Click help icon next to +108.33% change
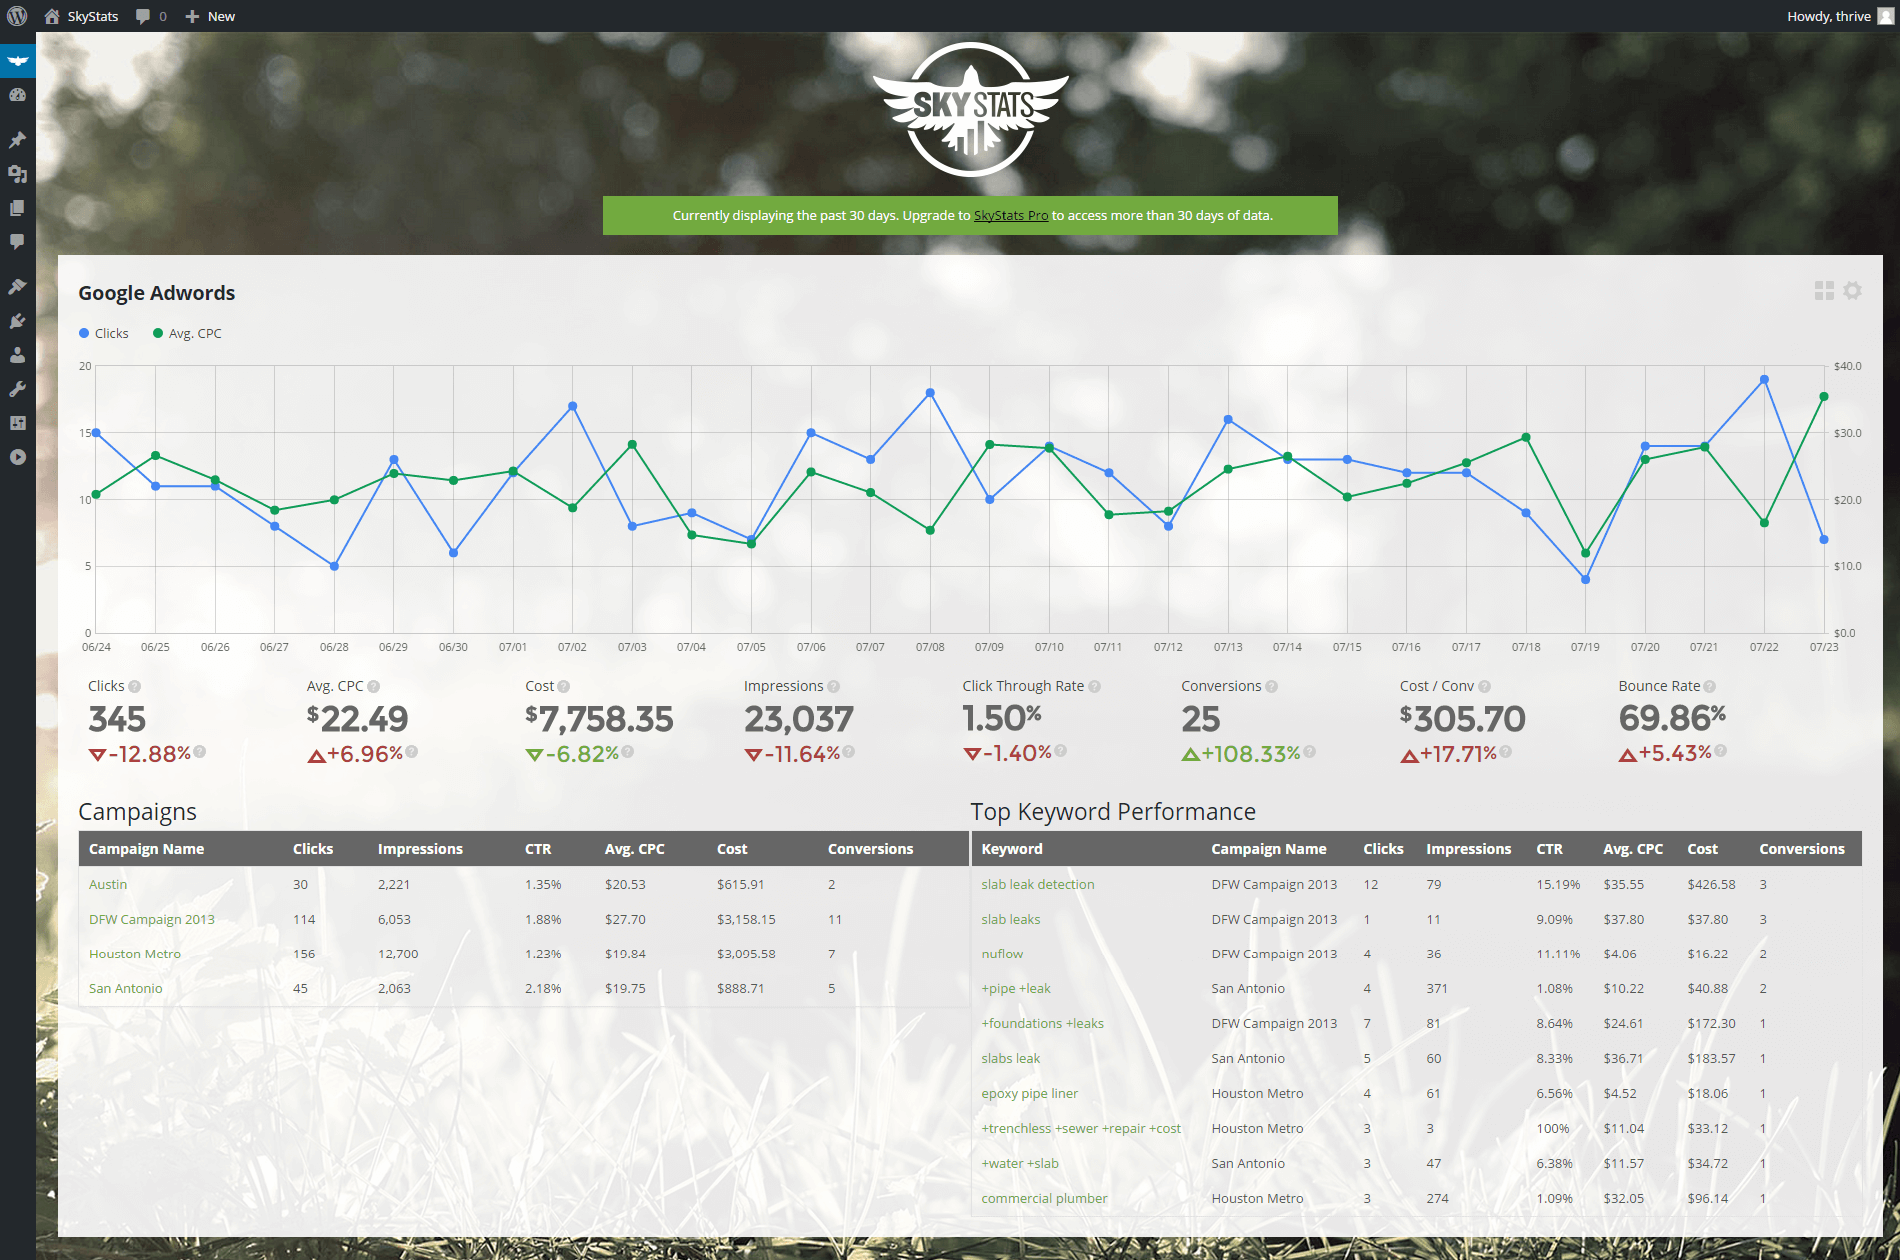The image size is (1900, 1260). click(x=1310, y=751)
